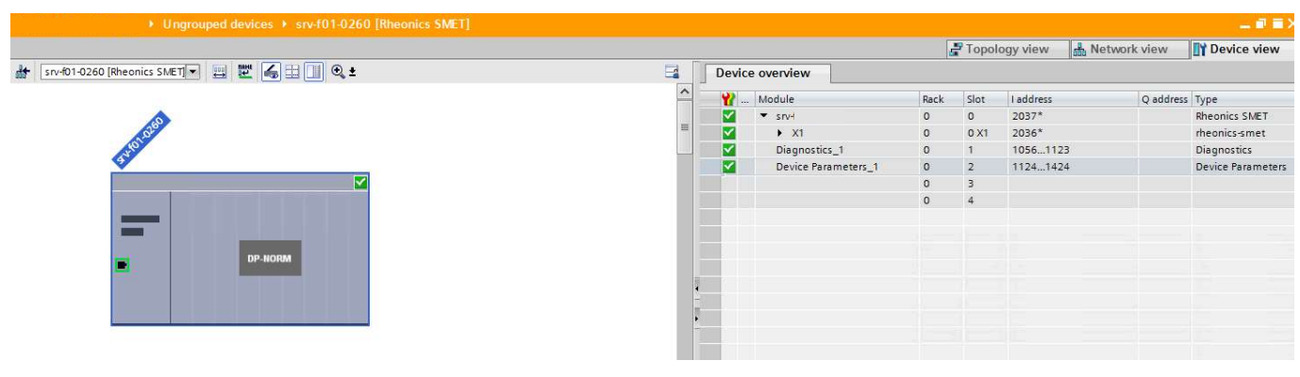This screenshot has height=377, width=1300.
Task: Click the show address labels toolbar icon
Action: (x=220, y=72)
